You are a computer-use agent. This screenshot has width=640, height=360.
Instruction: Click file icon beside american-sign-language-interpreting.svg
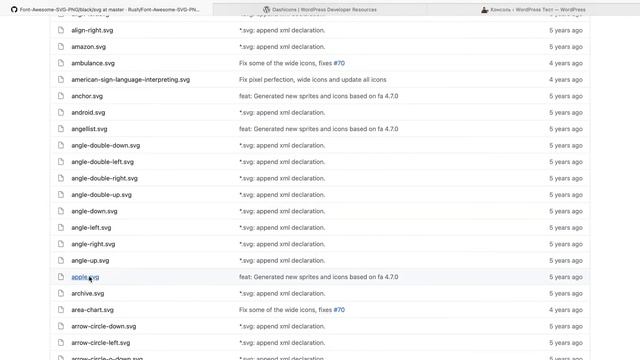[61, 80]
